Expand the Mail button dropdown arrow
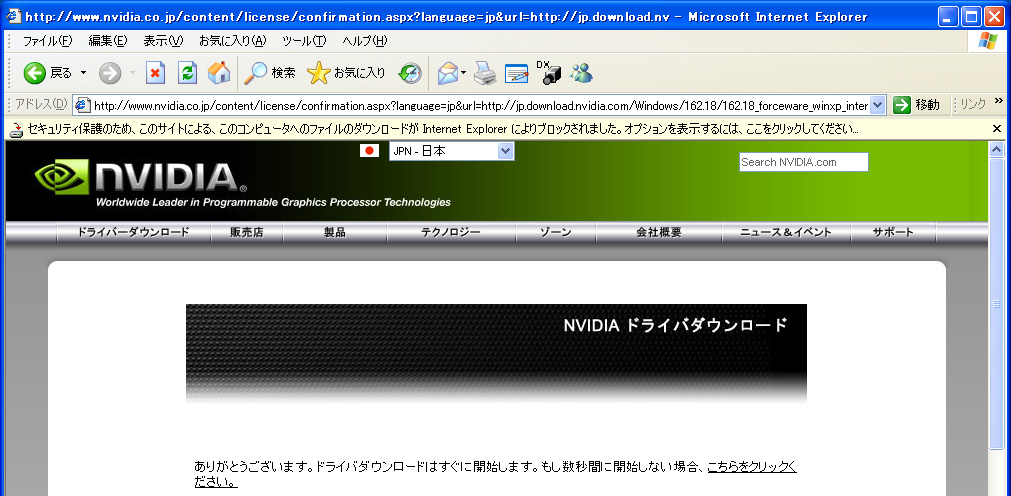Viewport: 1011px width, 496px height. [464, 74]
